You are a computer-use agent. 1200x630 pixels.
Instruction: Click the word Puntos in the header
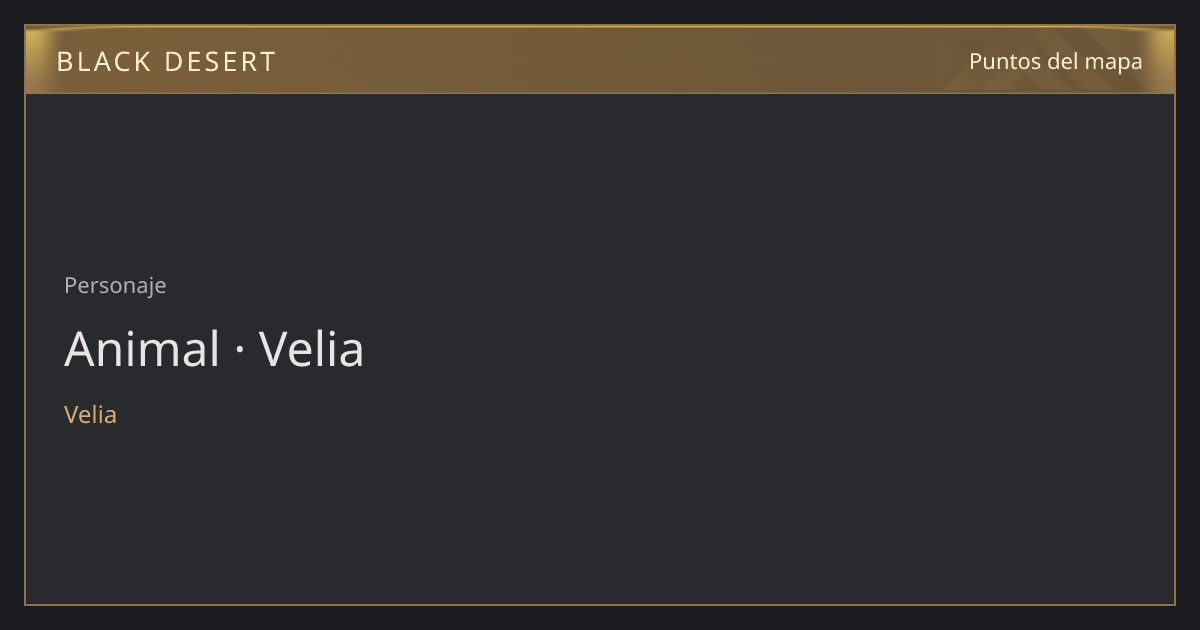coord(1004,61)
